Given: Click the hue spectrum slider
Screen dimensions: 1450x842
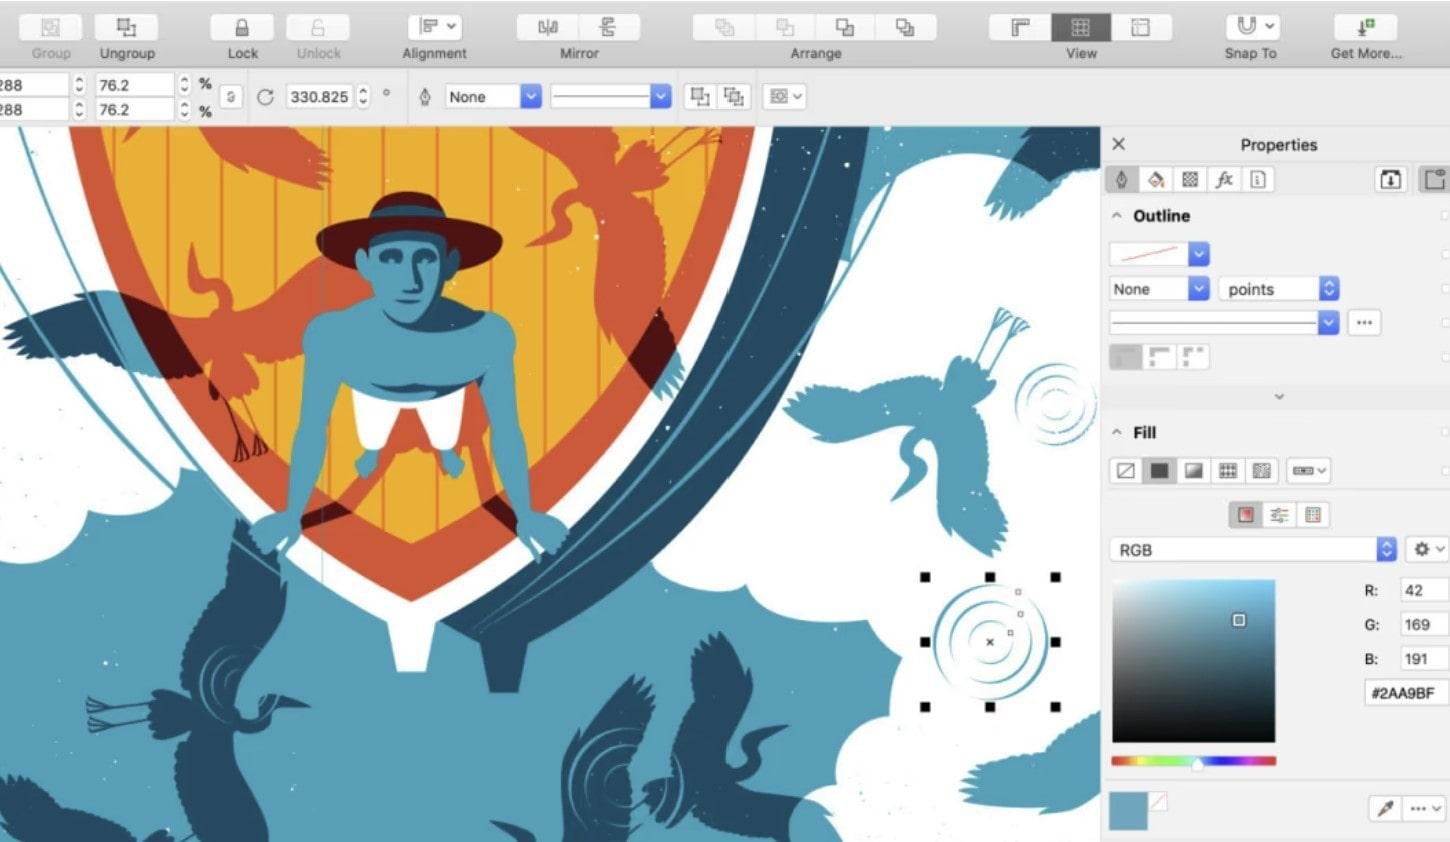Looking at the screenshot, I should pyautogui.click(x=1194, y=762).
